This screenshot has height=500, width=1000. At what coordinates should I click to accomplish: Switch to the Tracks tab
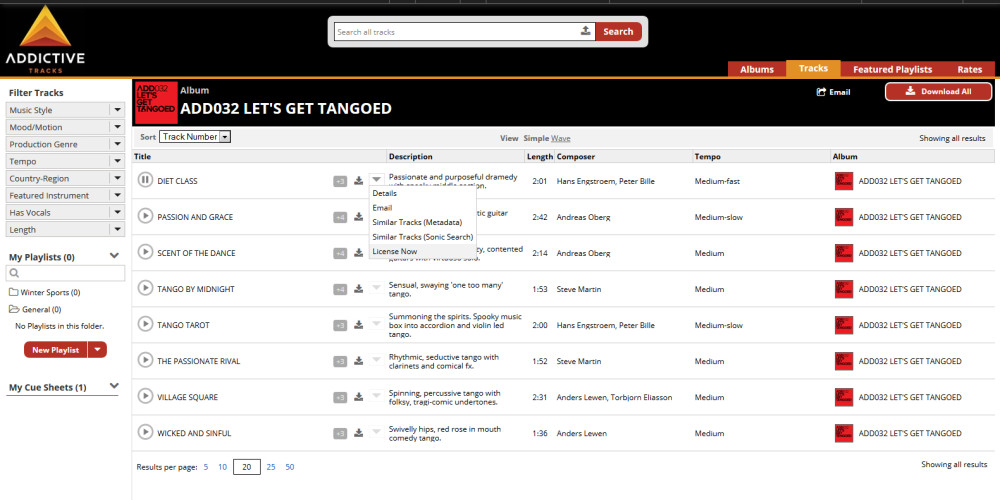(813, 68)
